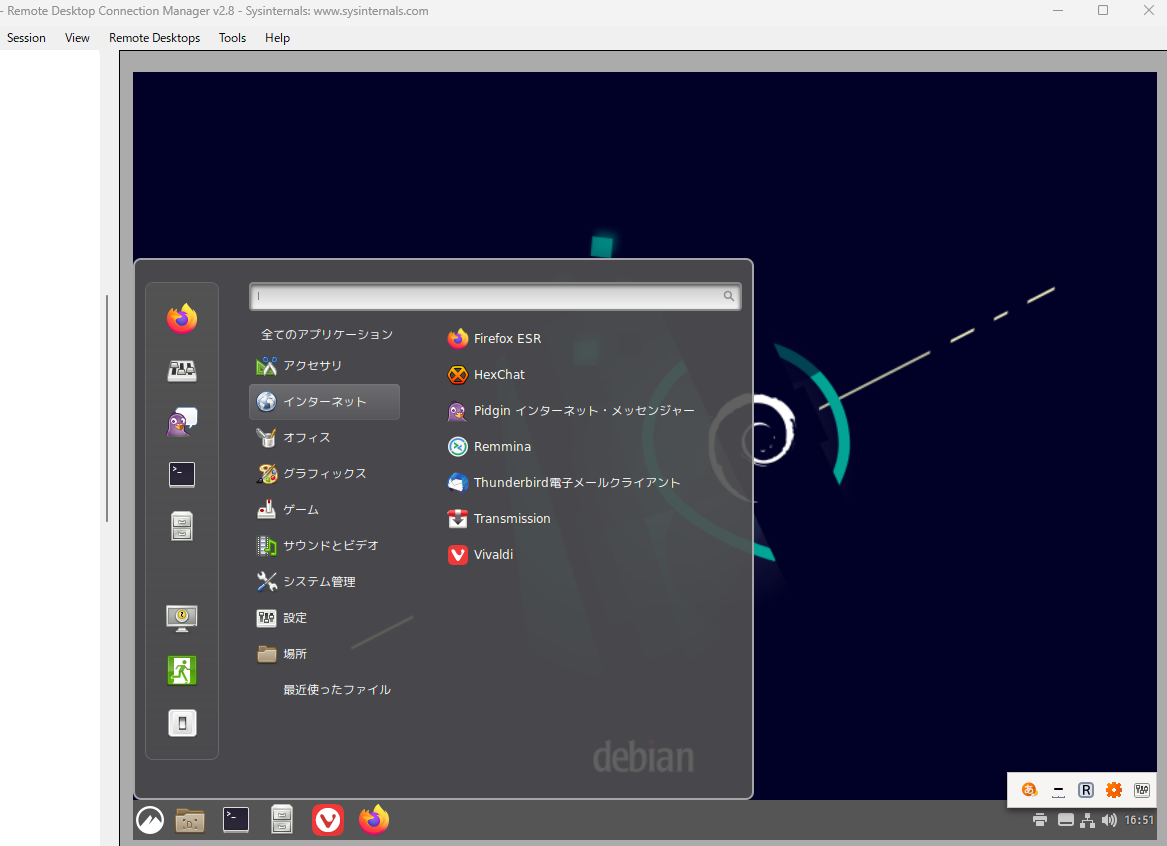Click the magnifier icon in search box
1167x846 pixels.
click(x=729, y=296)
